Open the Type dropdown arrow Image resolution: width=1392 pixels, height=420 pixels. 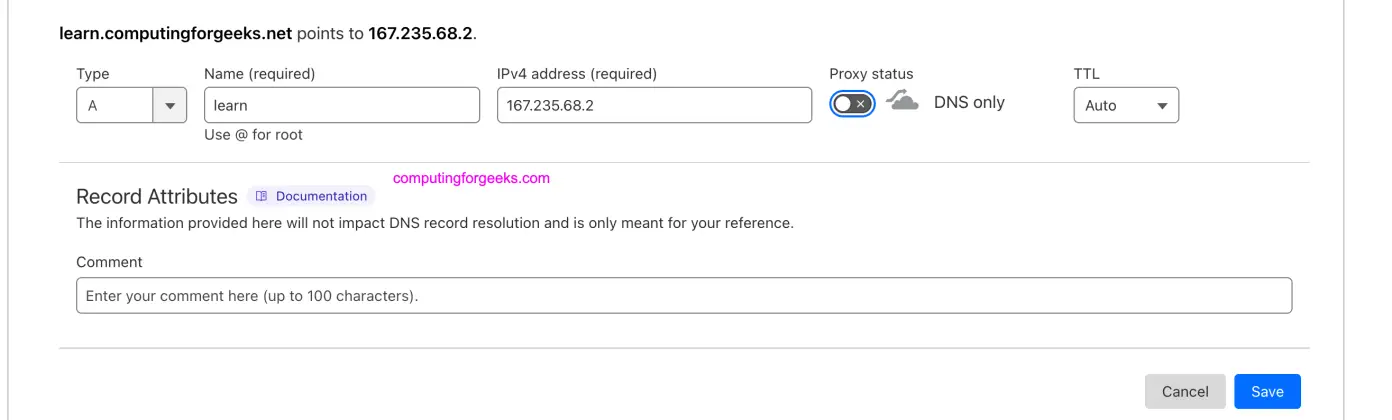170,105
